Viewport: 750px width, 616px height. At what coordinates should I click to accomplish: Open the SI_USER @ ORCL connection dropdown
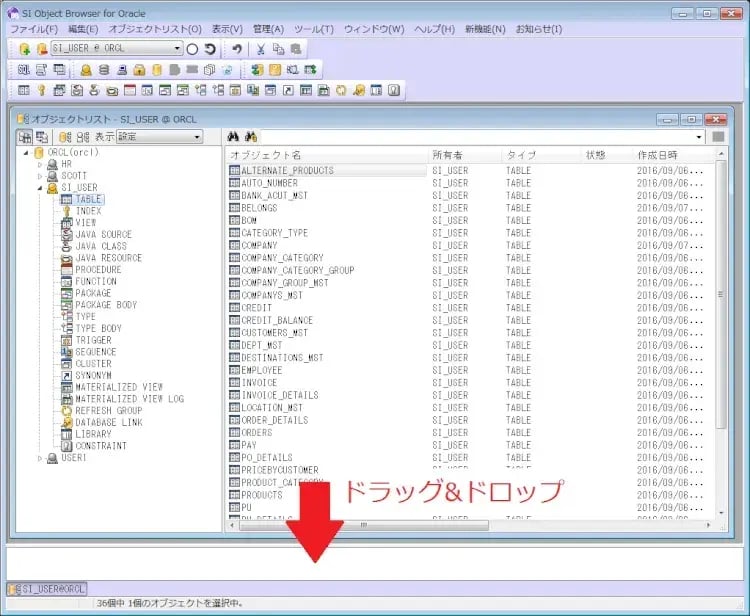click(177, 49)
